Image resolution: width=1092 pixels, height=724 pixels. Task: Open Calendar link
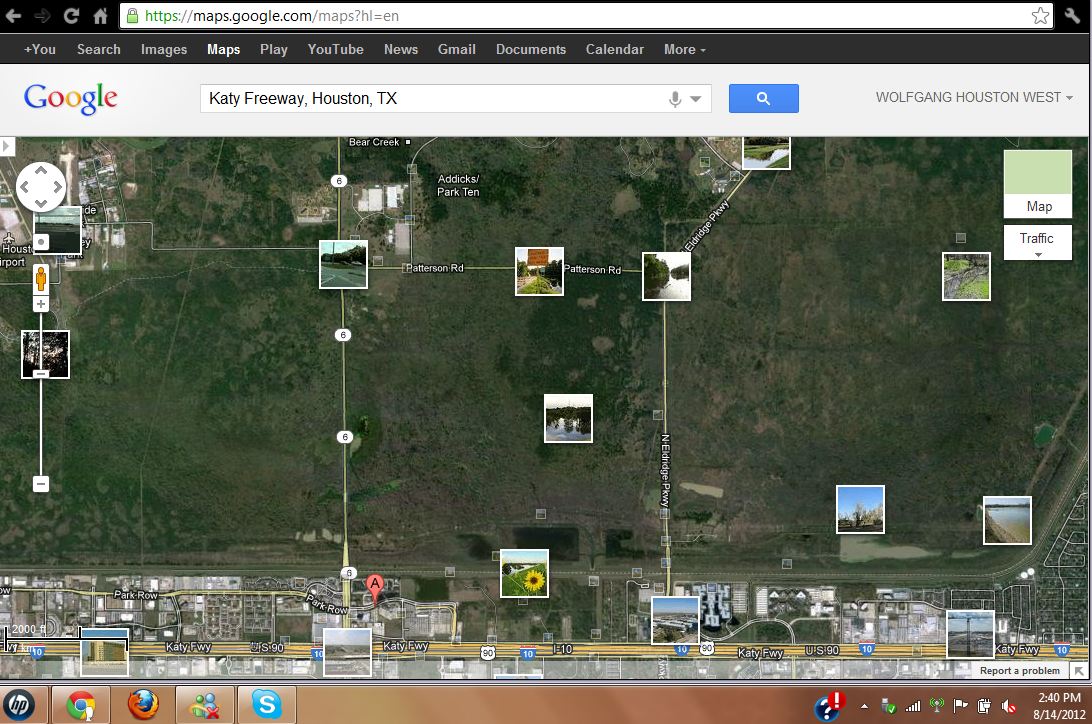(614, 49)
